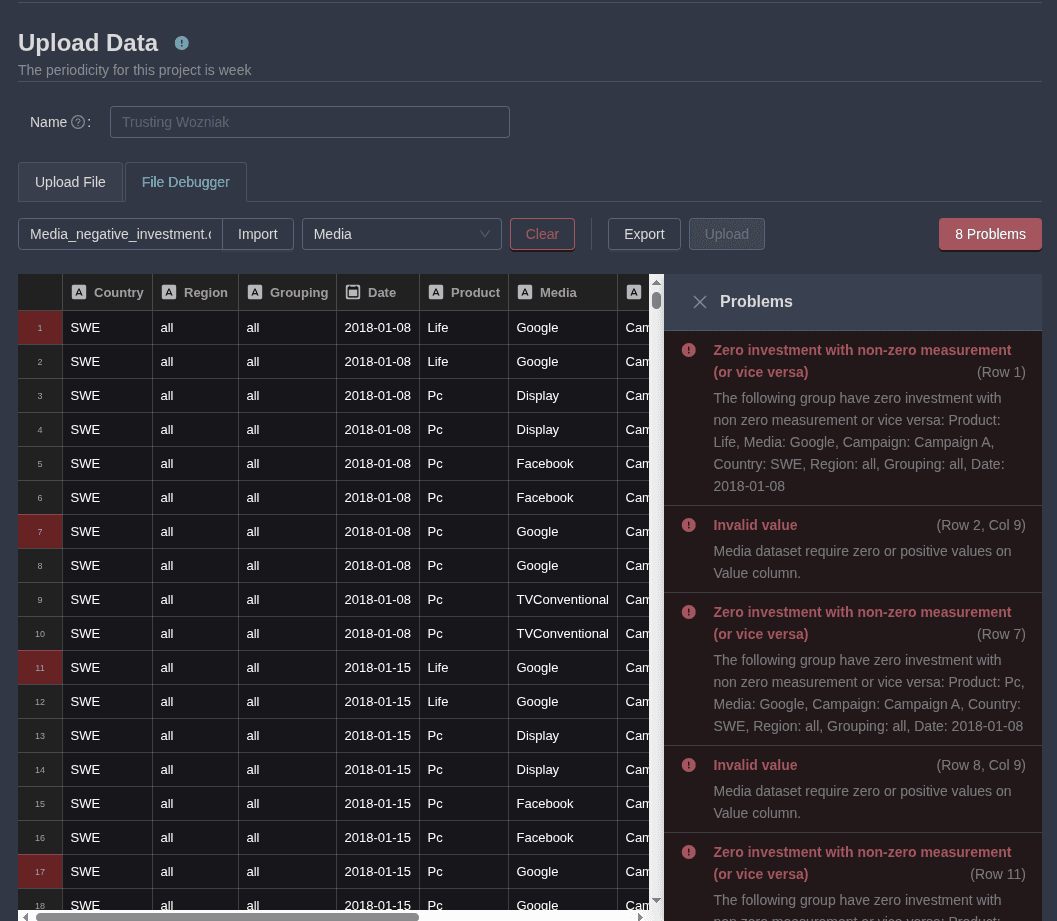Click the help icon next to Name

click(78, 122)
